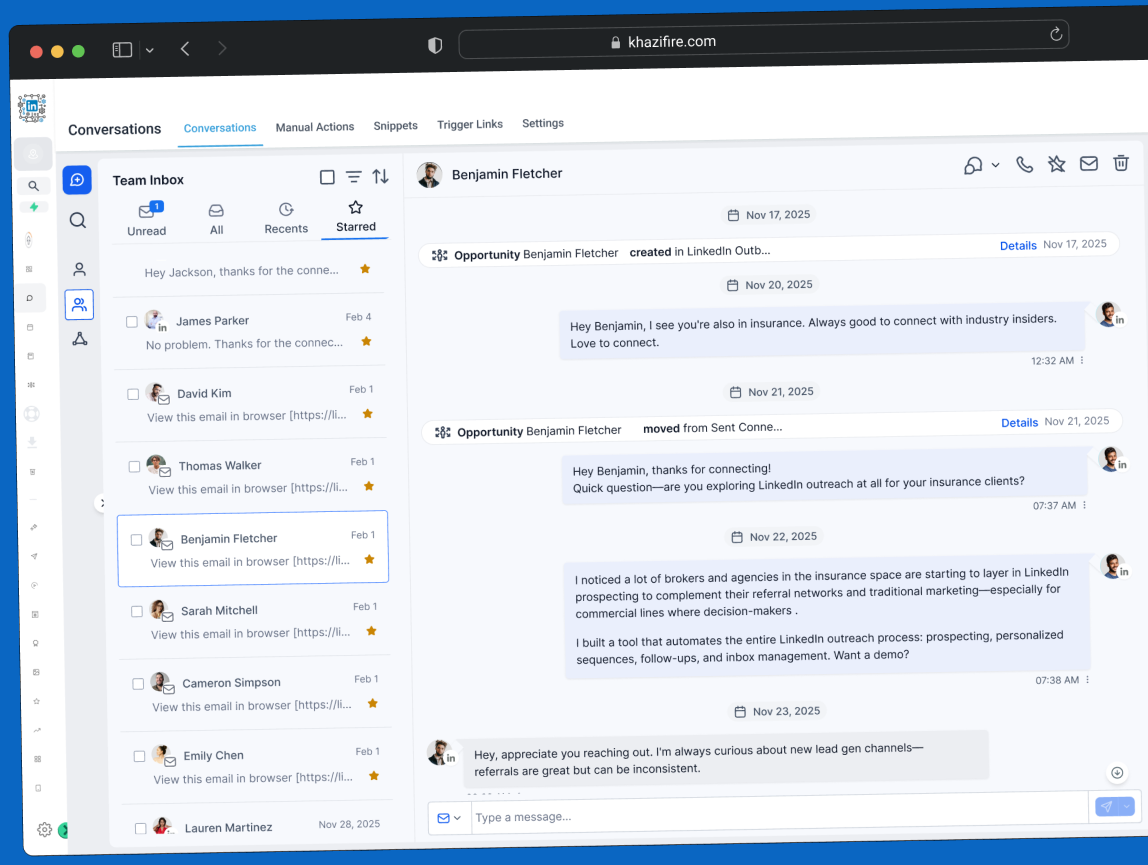The height and width of the screenshot is (865, 1148).
Task: Open the chevron dropdown next to the chat icon
Action: point(993,163)
